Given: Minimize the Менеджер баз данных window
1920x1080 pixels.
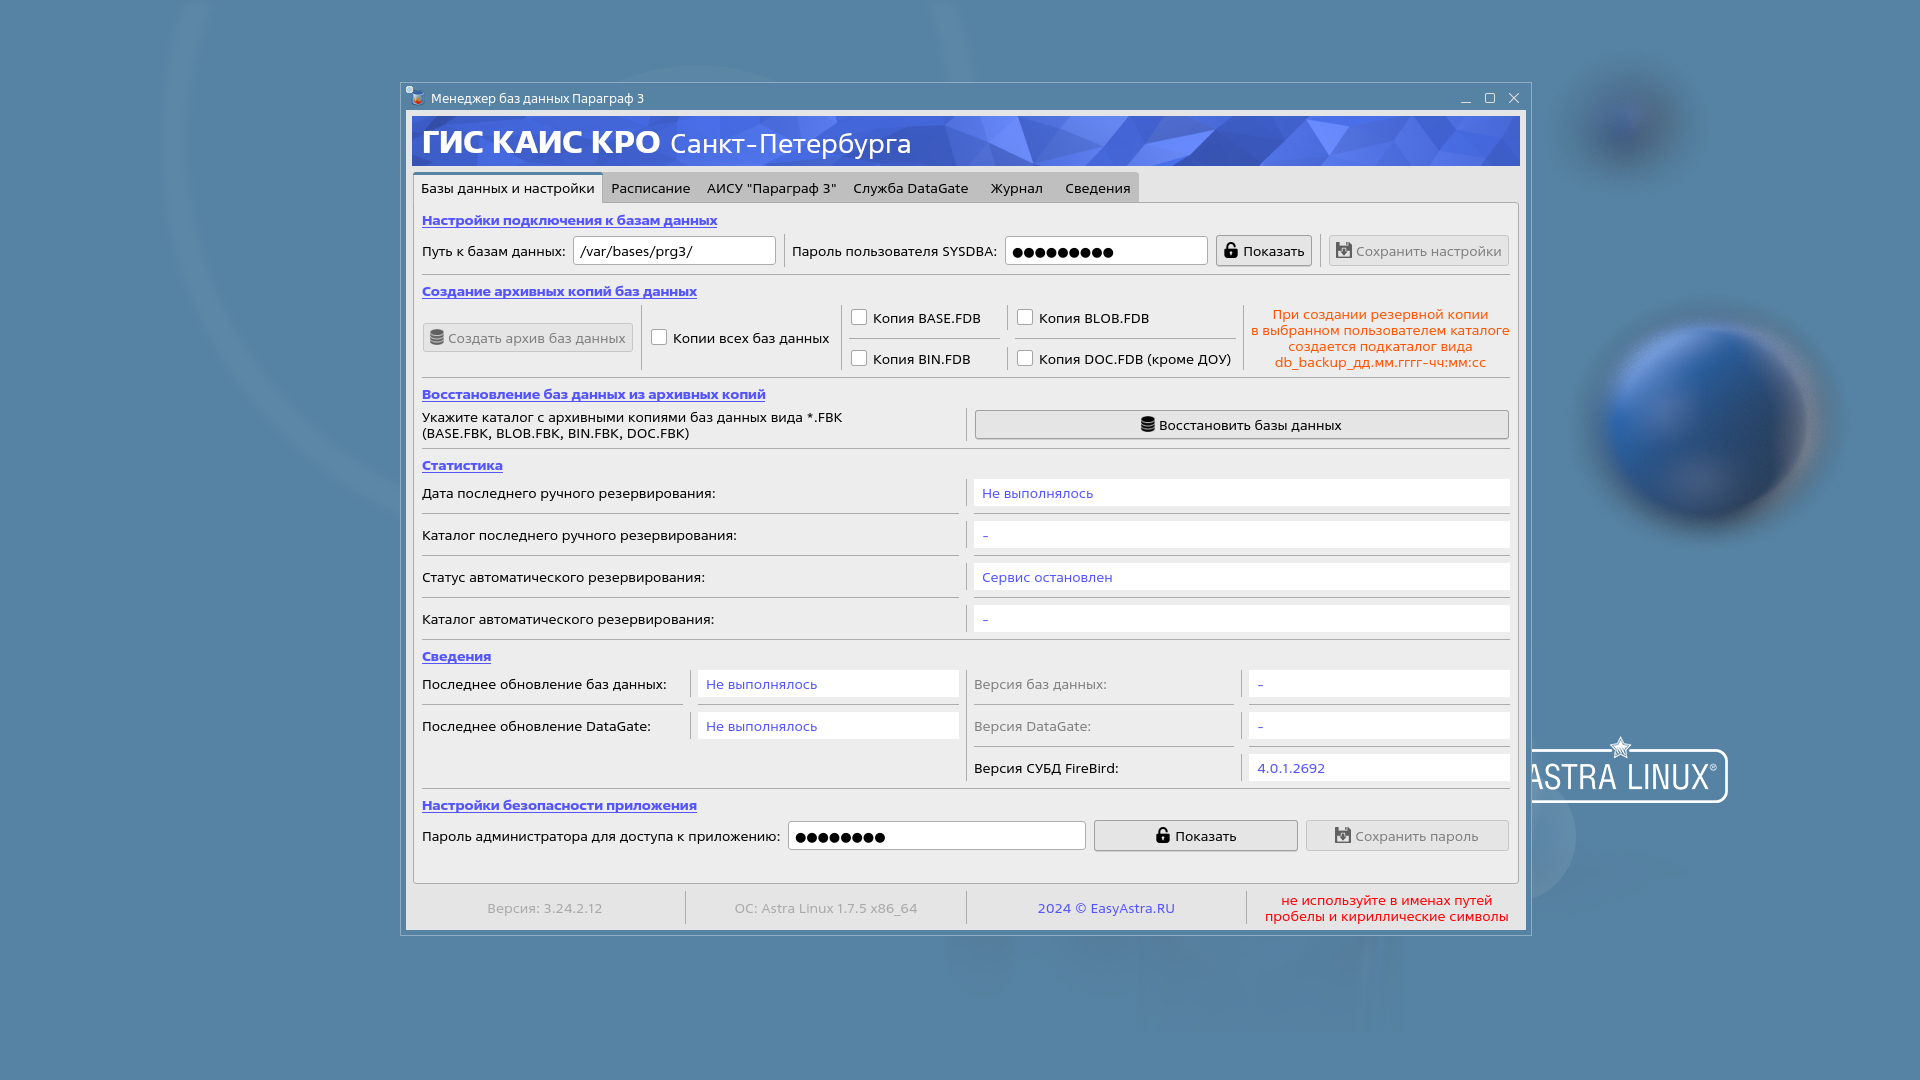Looking at the screenshot, I should (1466, 98).
